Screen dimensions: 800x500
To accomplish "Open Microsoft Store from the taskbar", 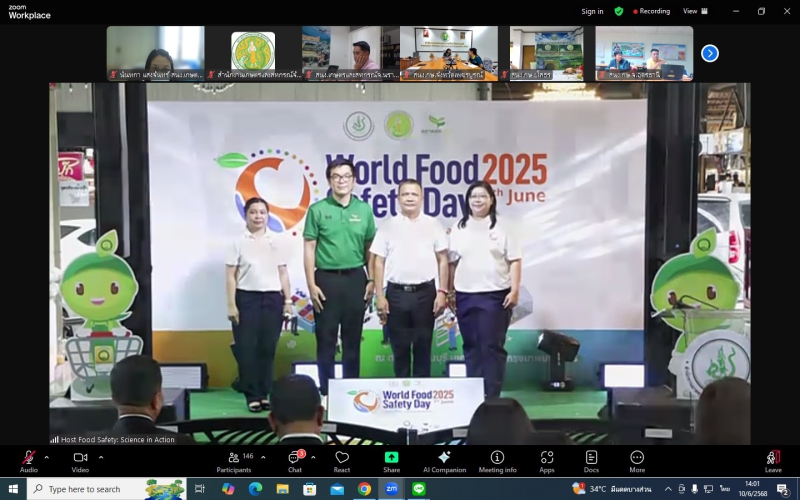I will [x=310, y=489].
